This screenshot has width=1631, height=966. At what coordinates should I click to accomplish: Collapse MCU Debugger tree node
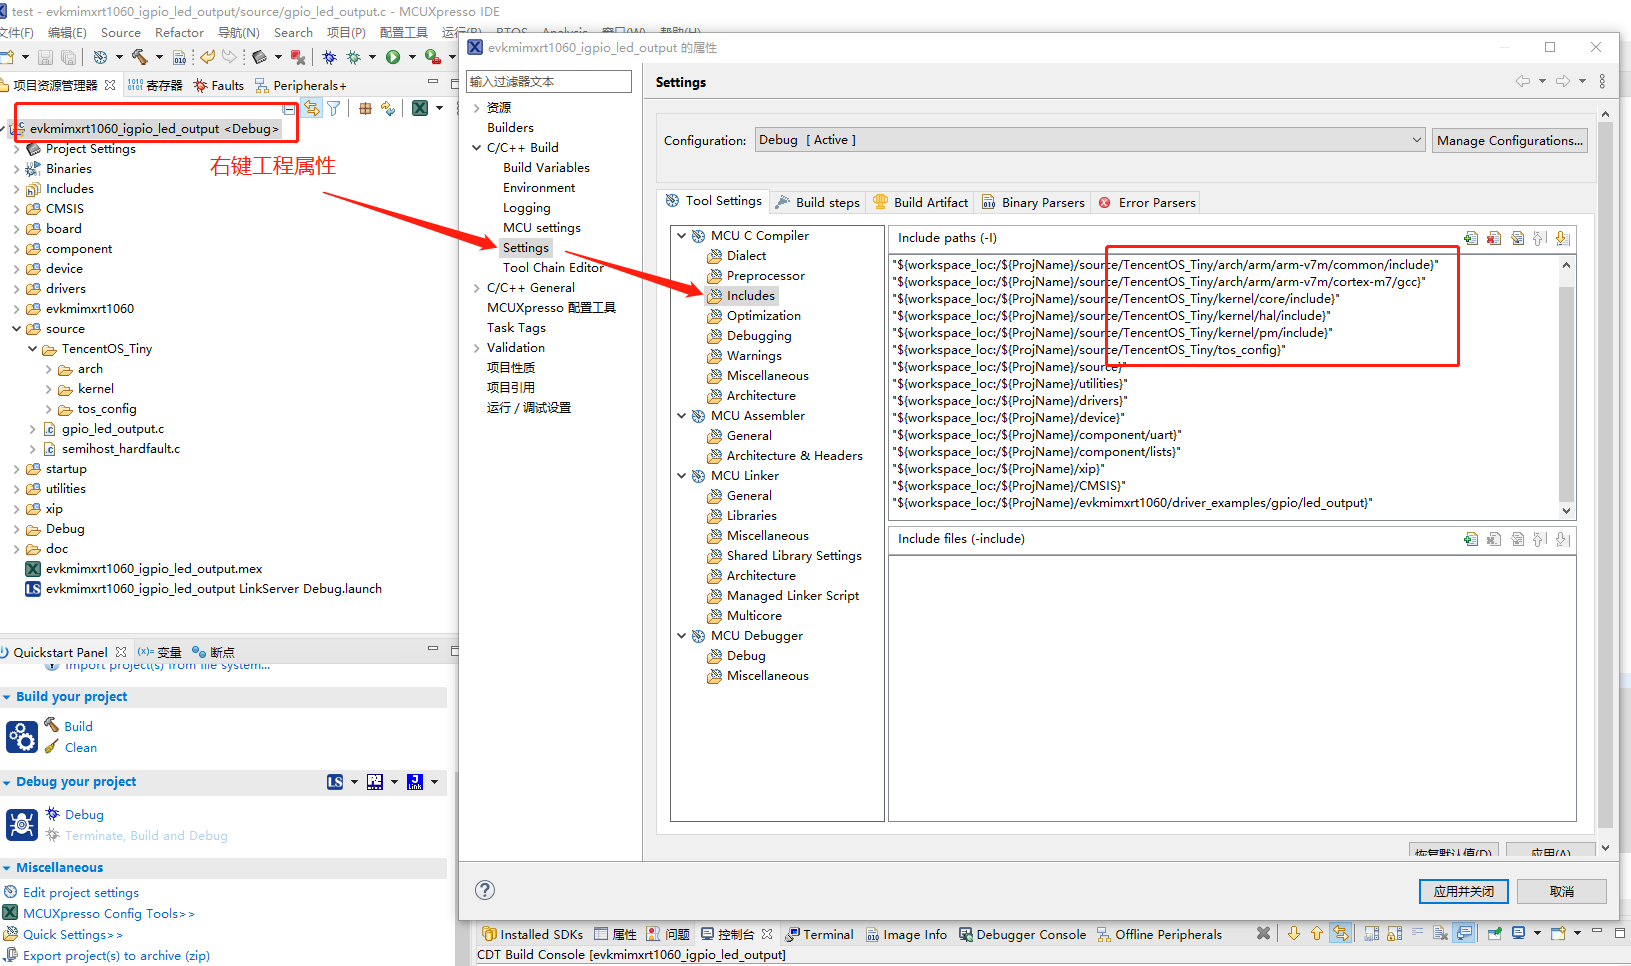(682, 636)
